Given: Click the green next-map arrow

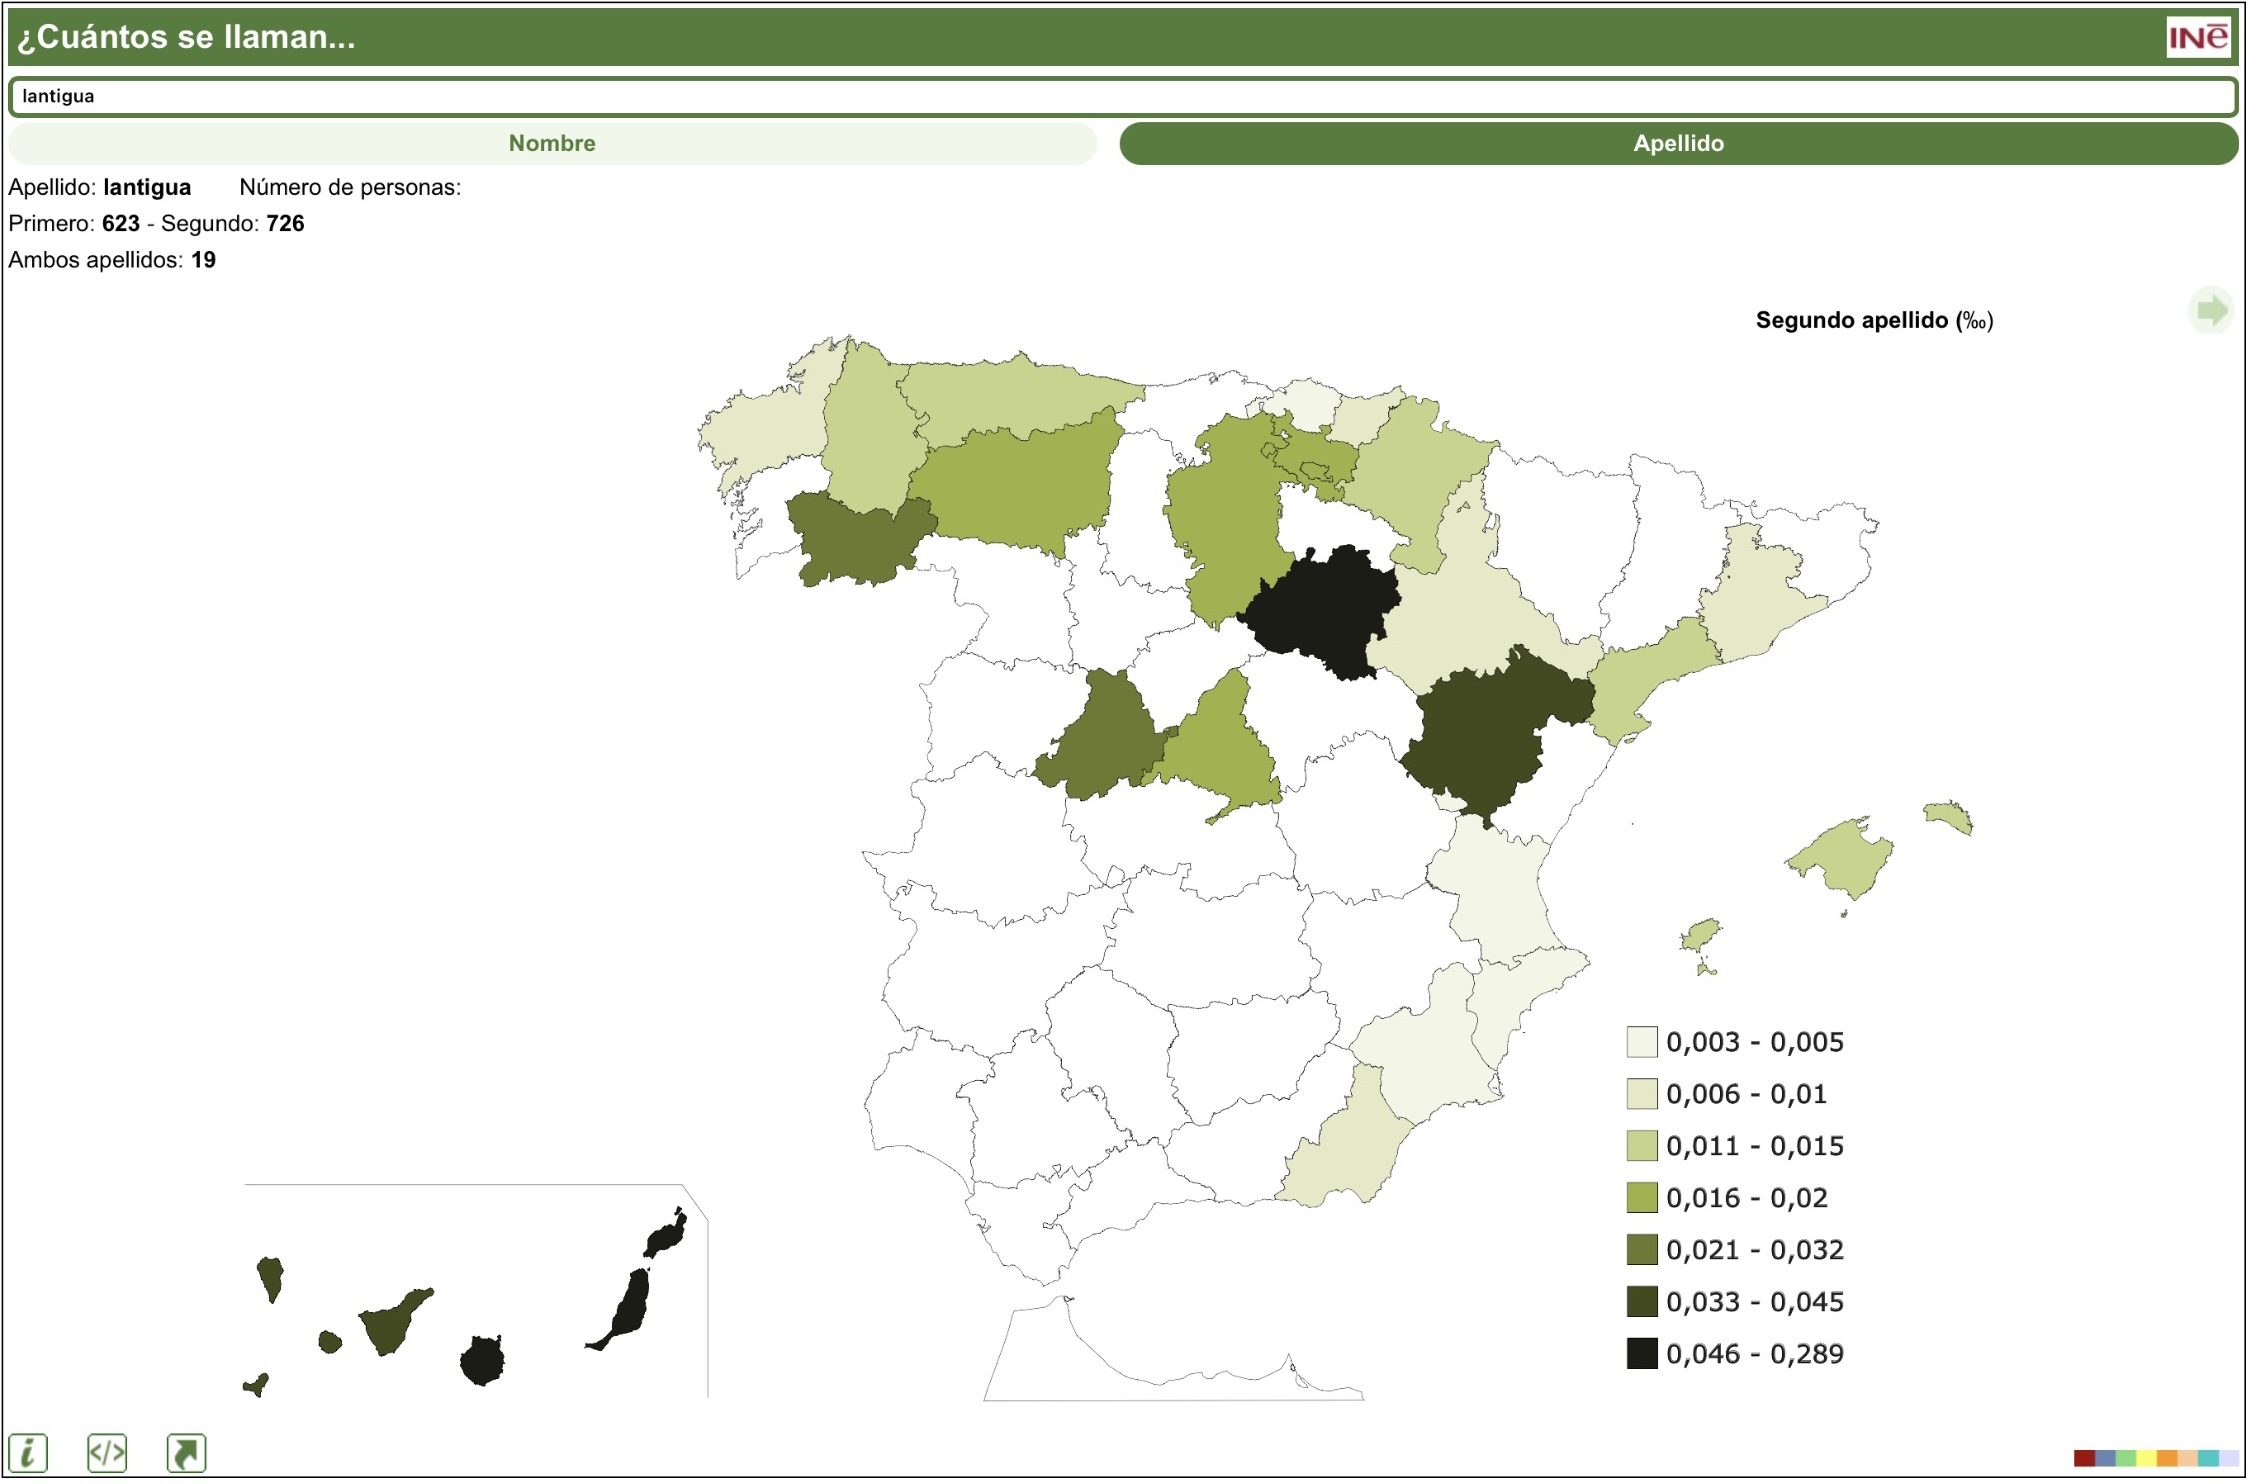Looking at the screenshot, I should [x=2211, y=311].
